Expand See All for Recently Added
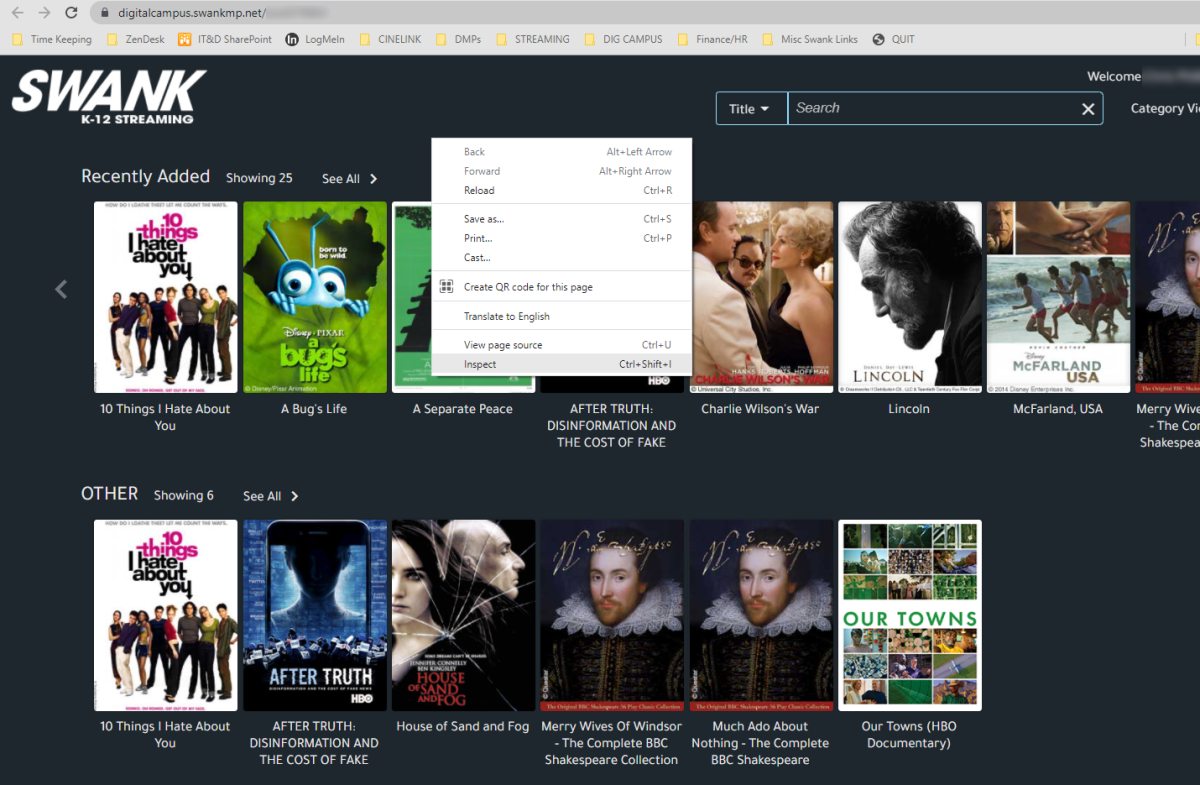This screenshot has height=785, width=1200. (349, 179)
